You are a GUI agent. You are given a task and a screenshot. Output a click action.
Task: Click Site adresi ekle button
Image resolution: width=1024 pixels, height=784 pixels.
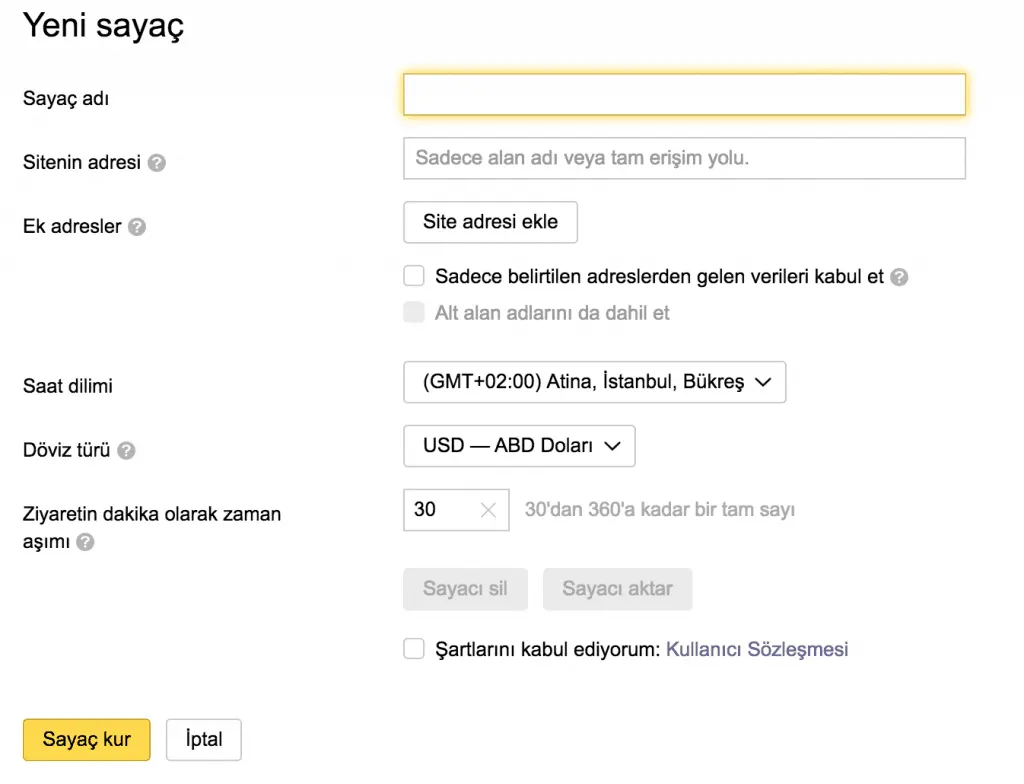(x=490, y=222)
